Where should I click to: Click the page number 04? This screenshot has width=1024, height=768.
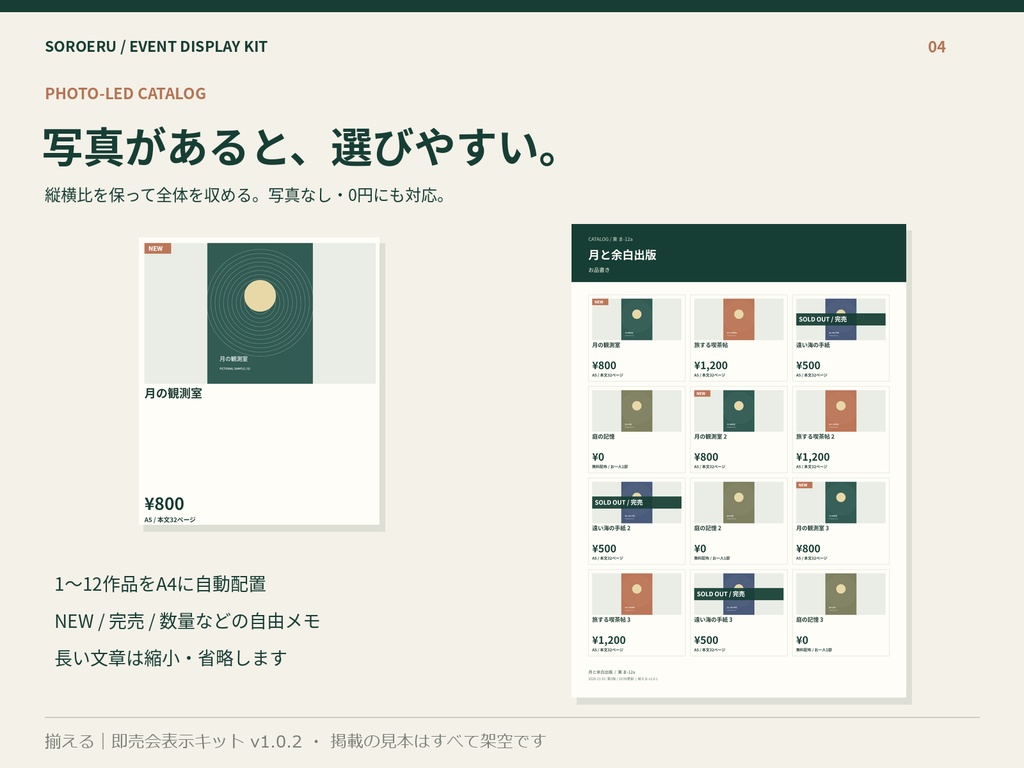[936, 47]
